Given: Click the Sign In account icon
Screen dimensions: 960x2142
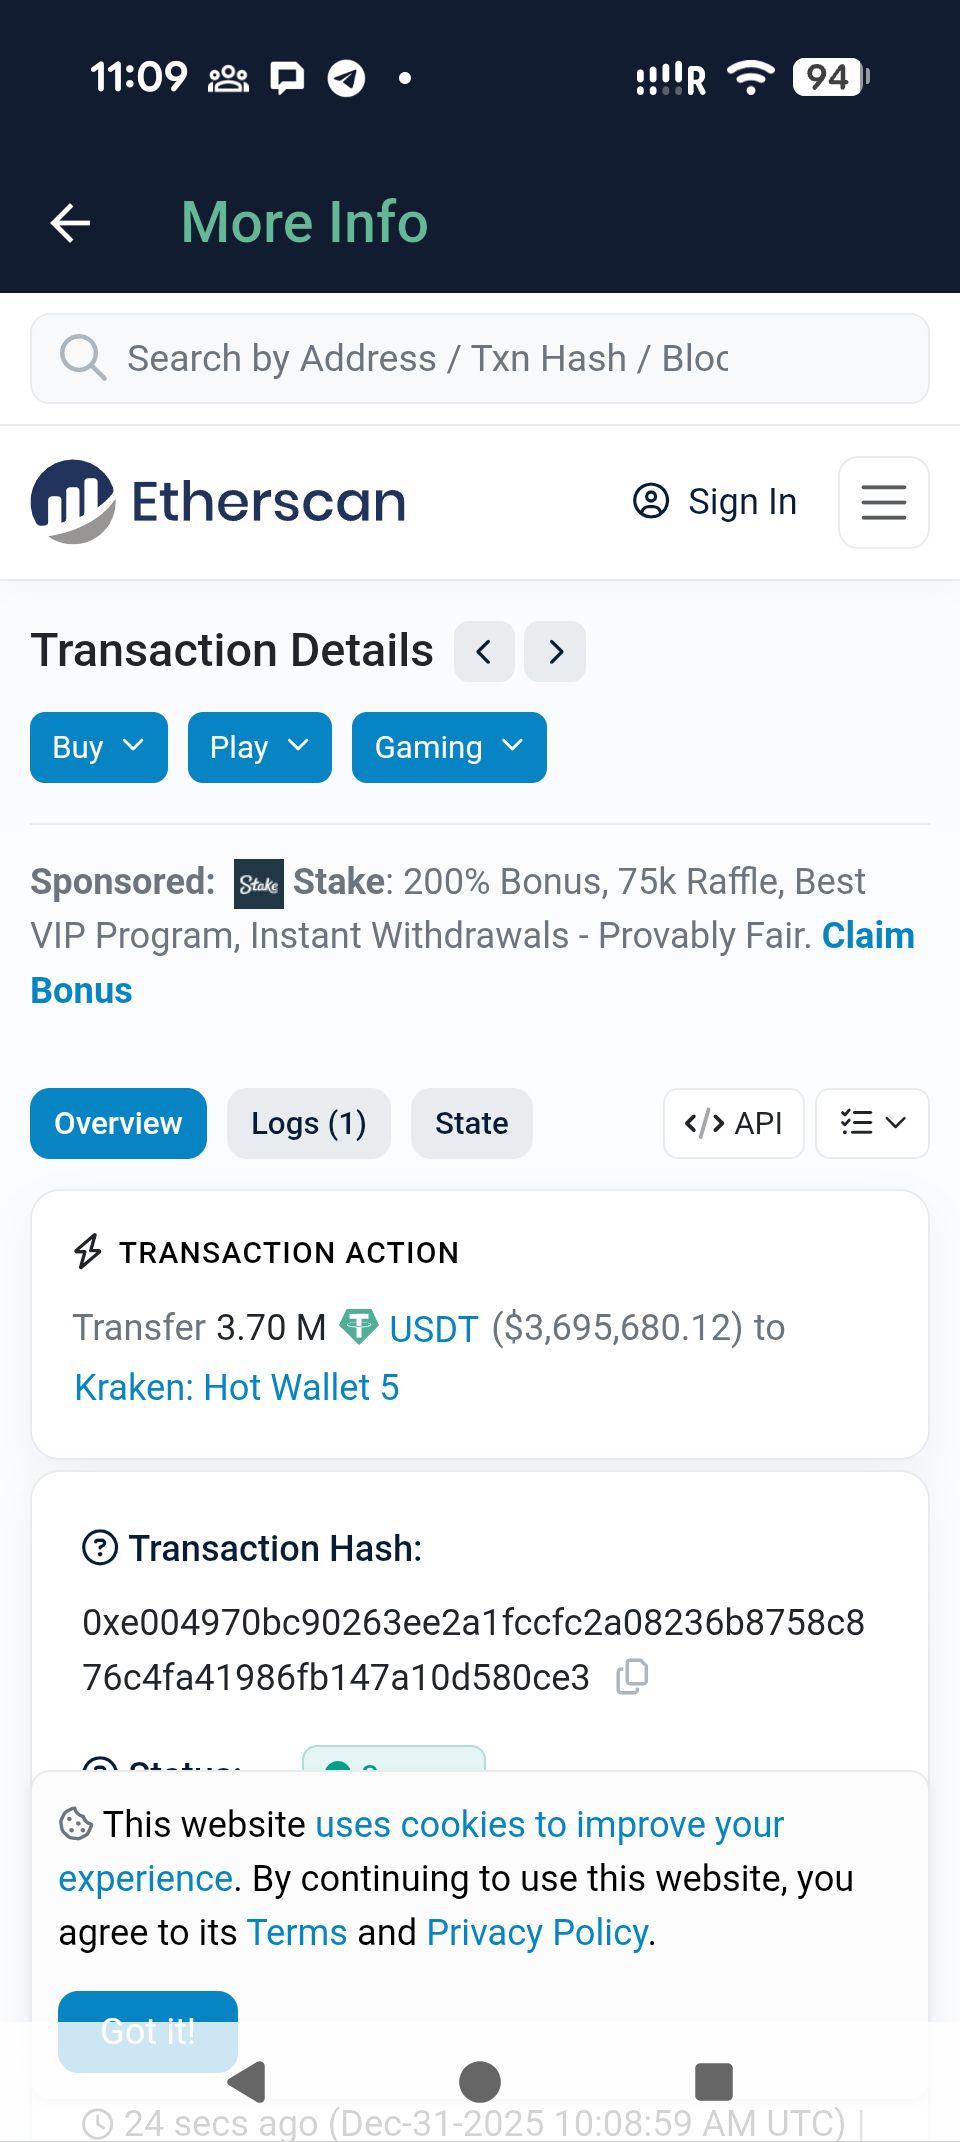Looking at the screenshot, I should (x=650, y=502).
